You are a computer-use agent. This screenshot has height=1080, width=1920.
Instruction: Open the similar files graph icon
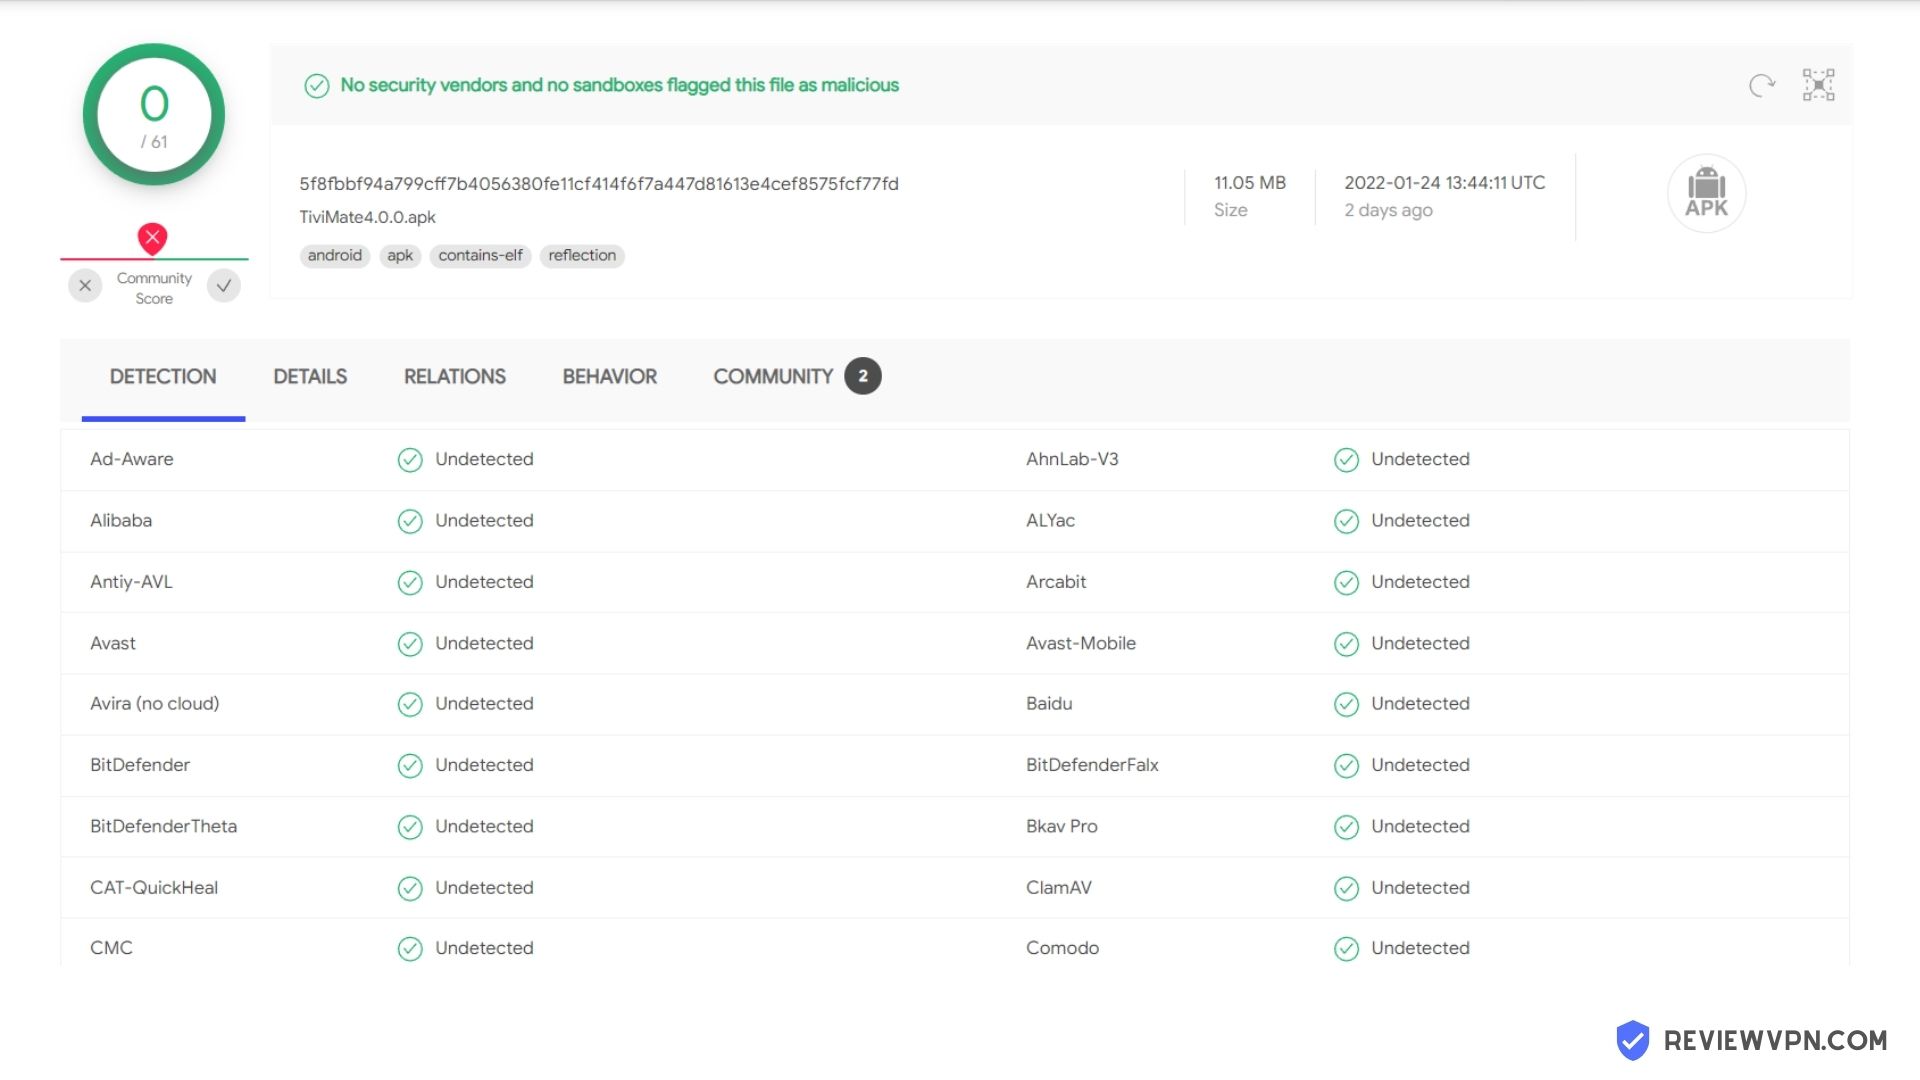(1818, 85)
